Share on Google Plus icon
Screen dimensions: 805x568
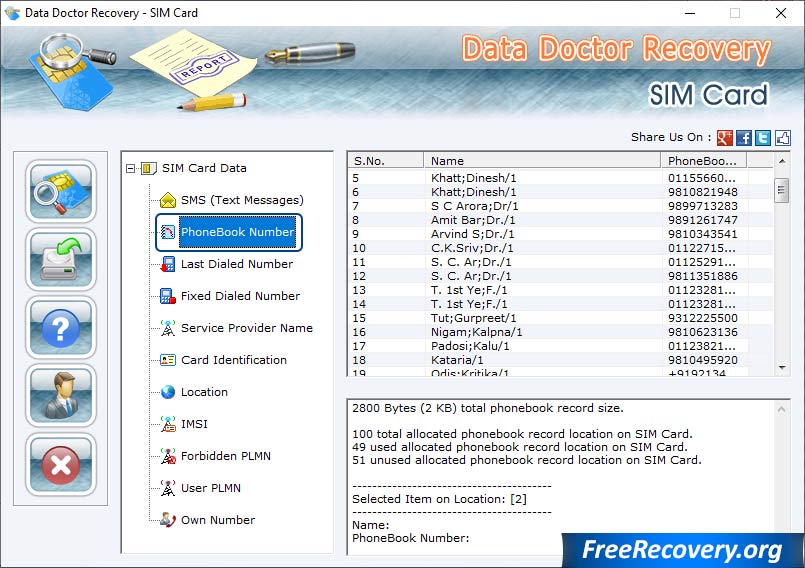(x=724, y=138)
